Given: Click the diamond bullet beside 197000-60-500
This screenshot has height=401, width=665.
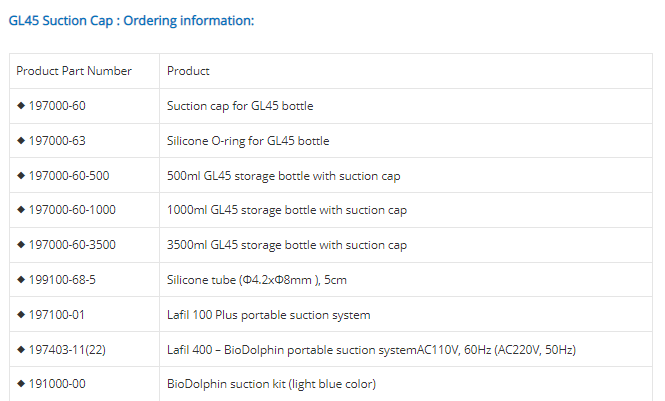Looking at the screenshot, I should coord(21,176).
